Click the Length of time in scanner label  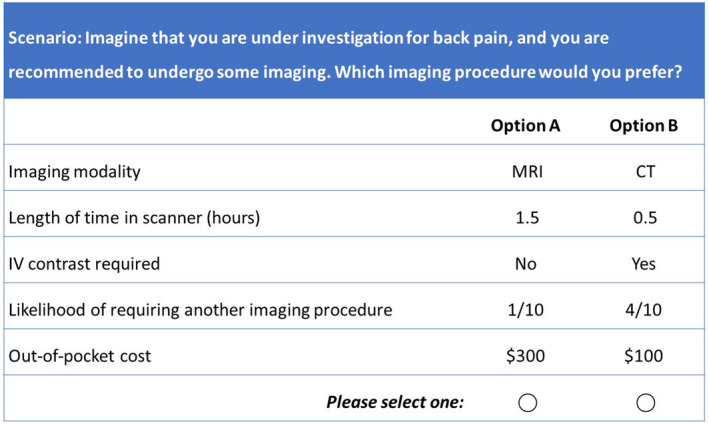point(134,218)
